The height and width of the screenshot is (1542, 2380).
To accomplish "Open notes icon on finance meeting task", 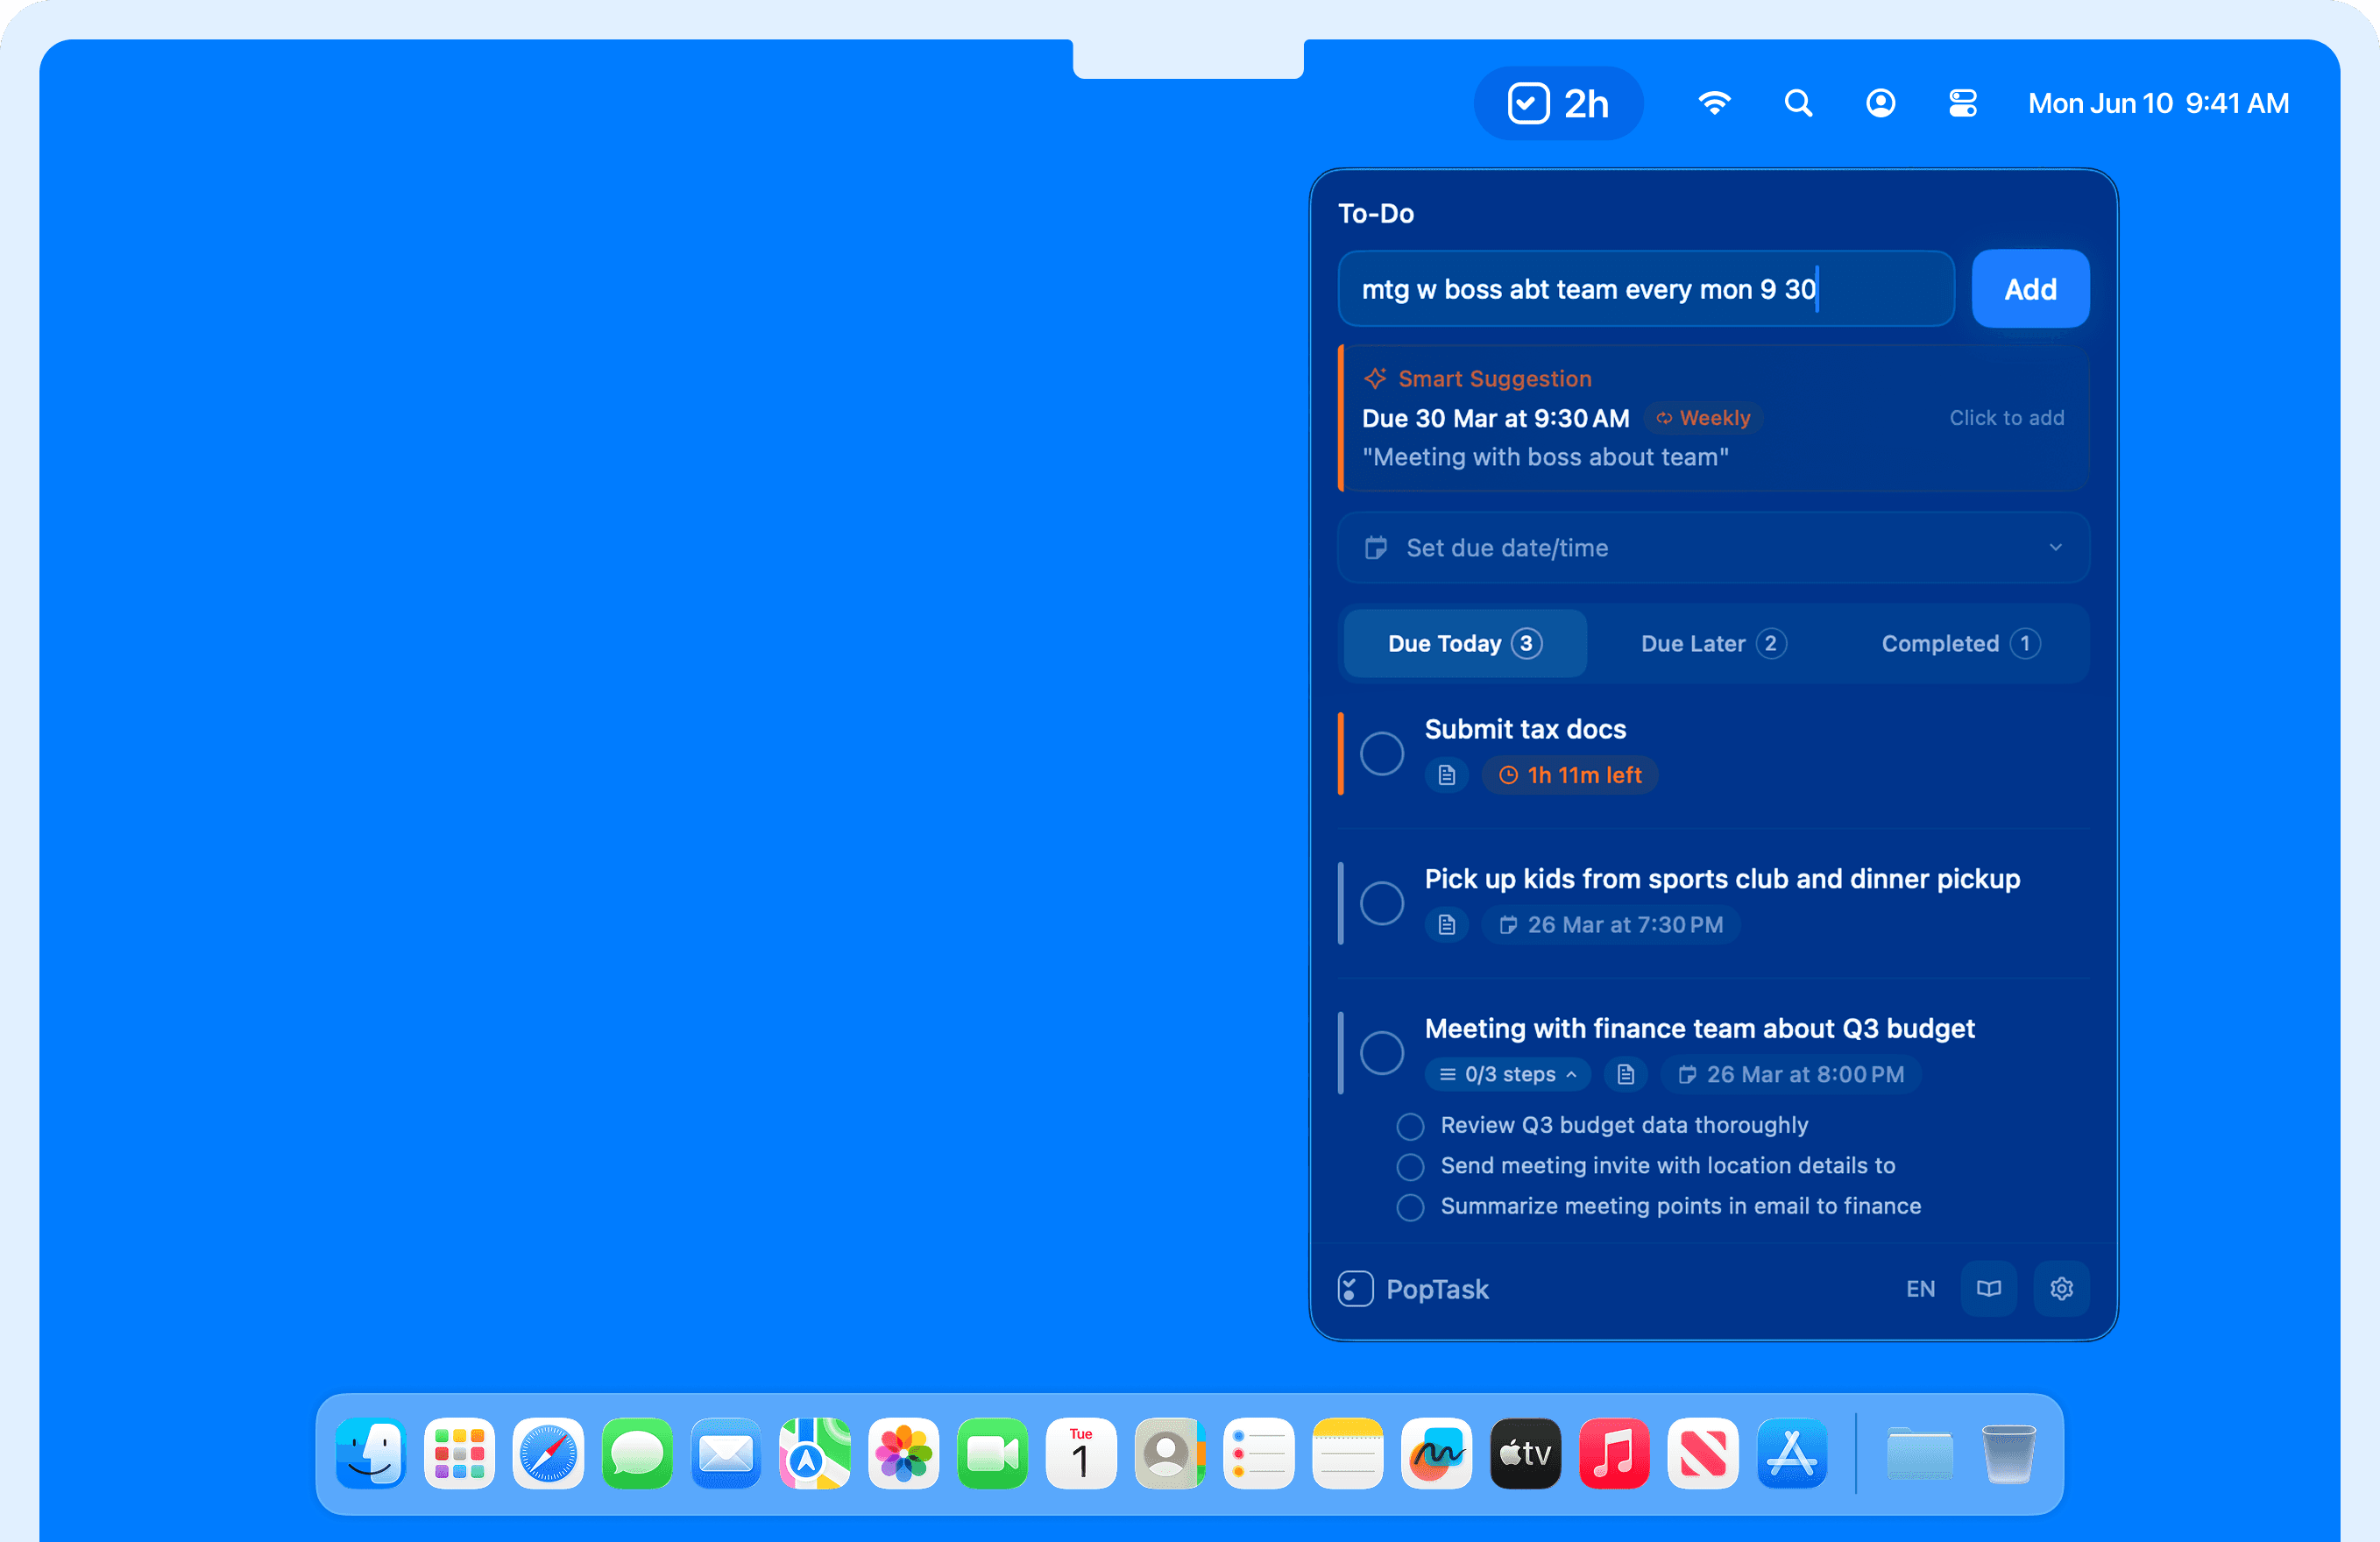I will [x=1625, y=1074].
